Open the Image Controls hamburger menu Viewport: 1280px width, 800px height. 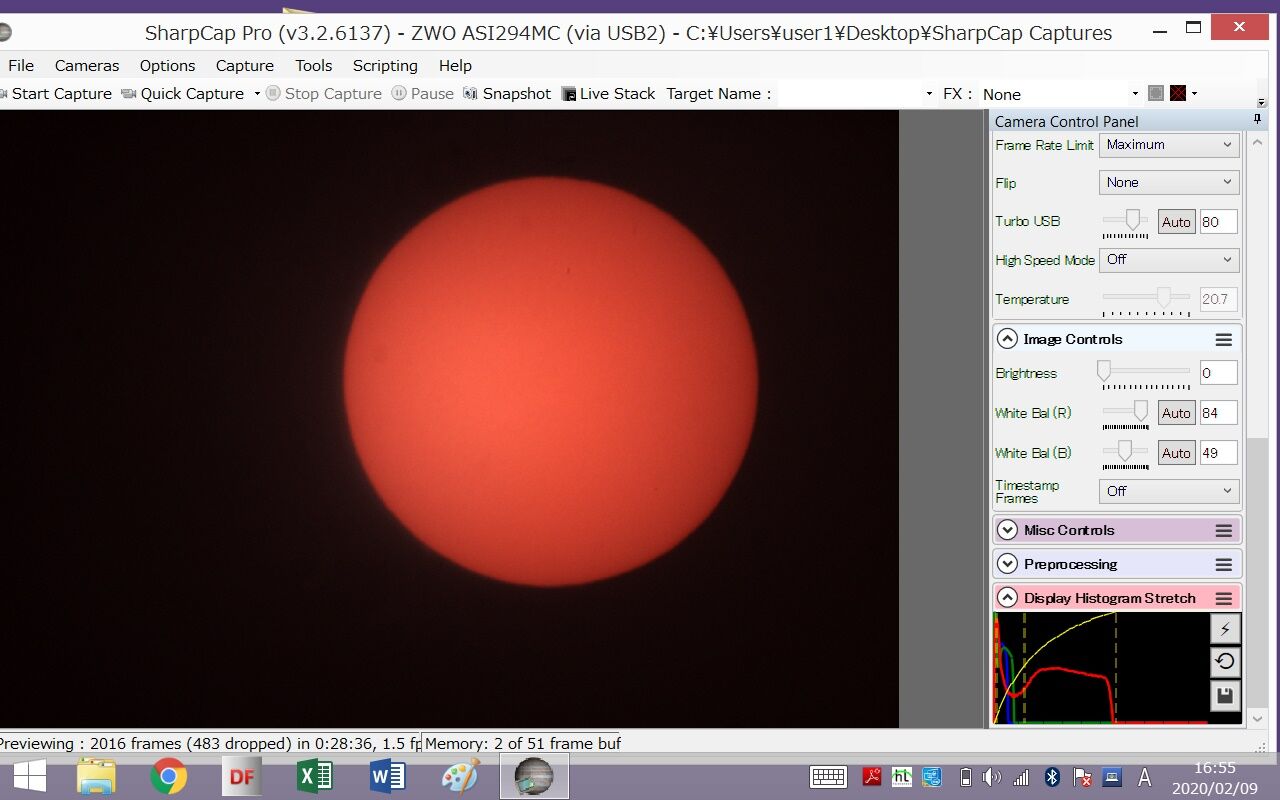[x=1223, y=340]
